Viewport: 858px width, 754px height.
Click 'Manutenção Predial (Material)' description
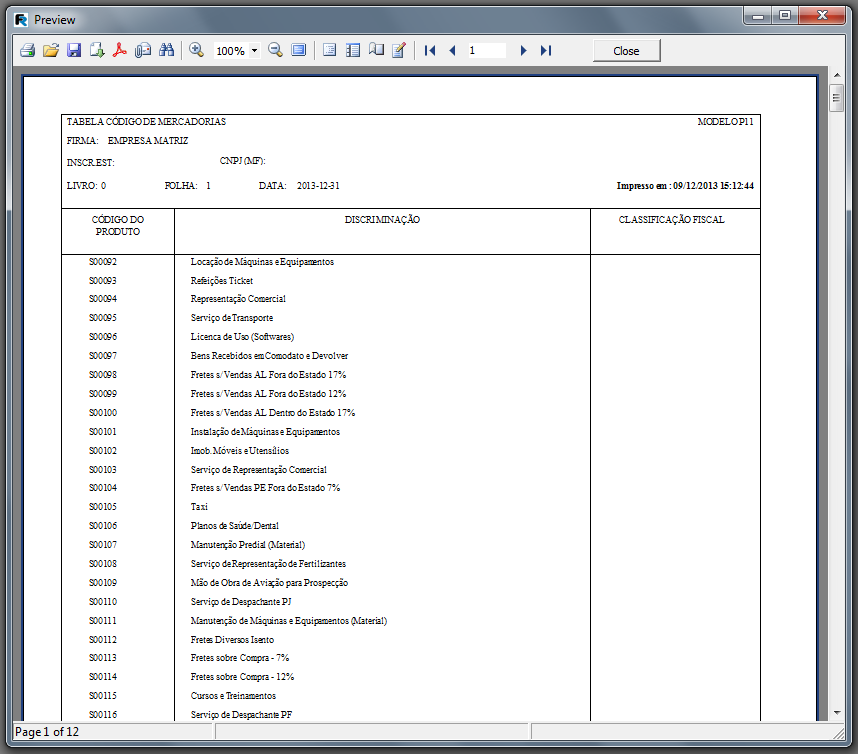click(247, 545)
